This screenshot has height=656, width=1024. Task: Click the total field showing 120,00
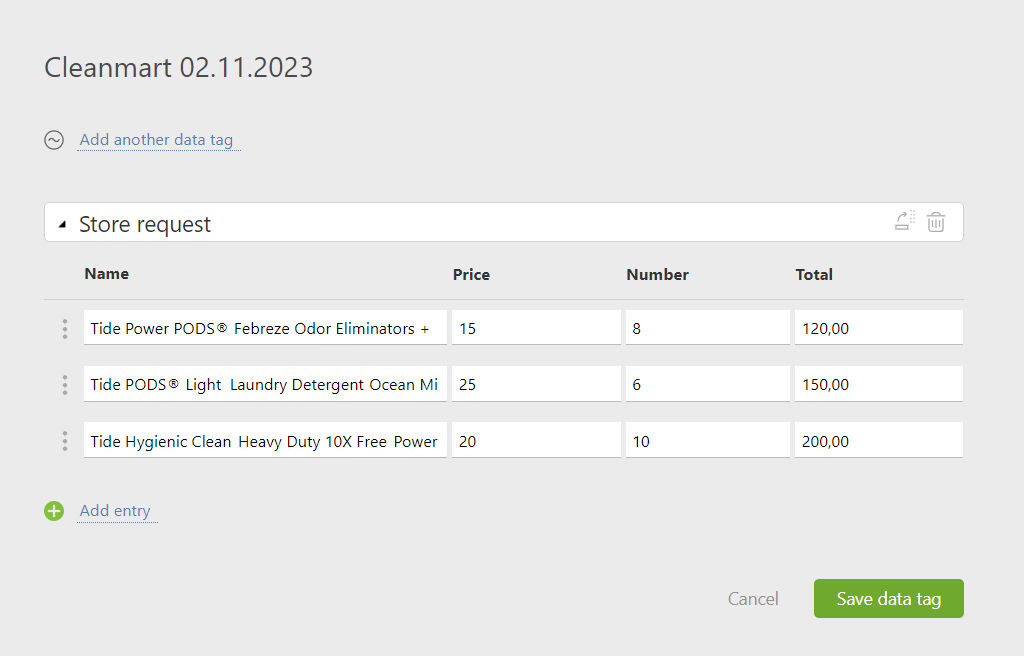coord(879,327)
